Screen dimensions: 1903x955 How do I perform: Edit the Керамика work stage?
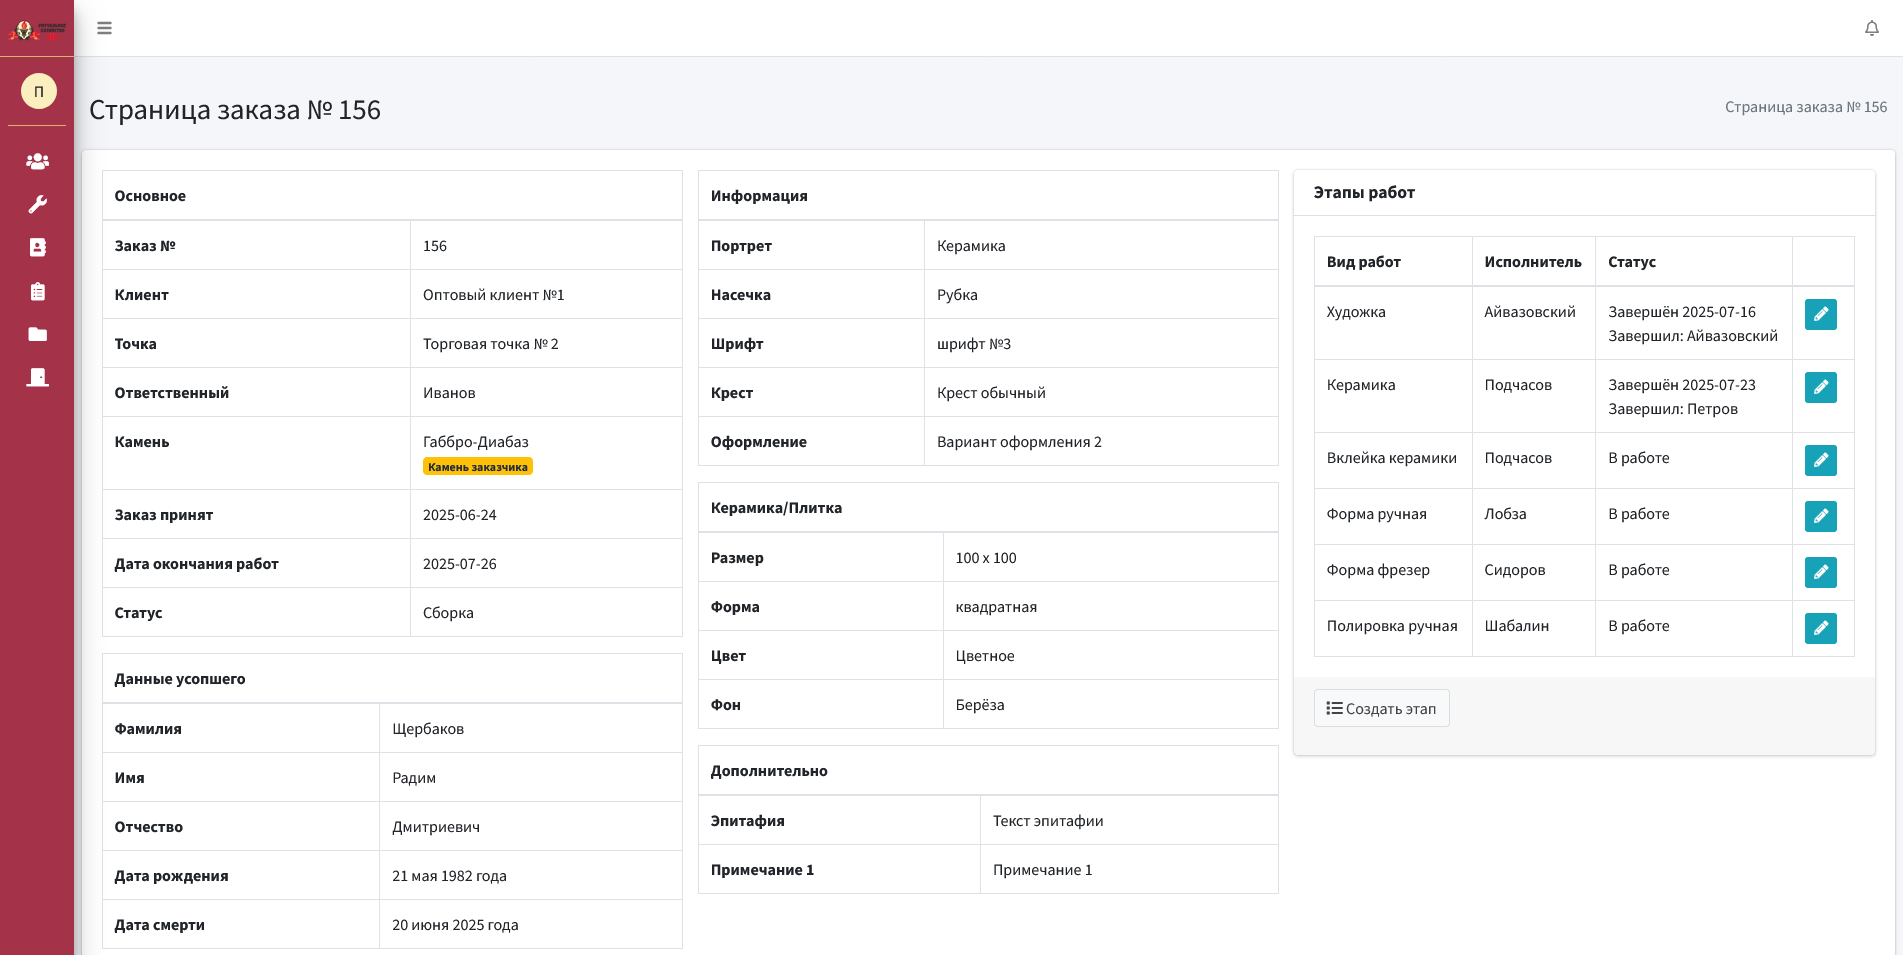[1821, 387]
